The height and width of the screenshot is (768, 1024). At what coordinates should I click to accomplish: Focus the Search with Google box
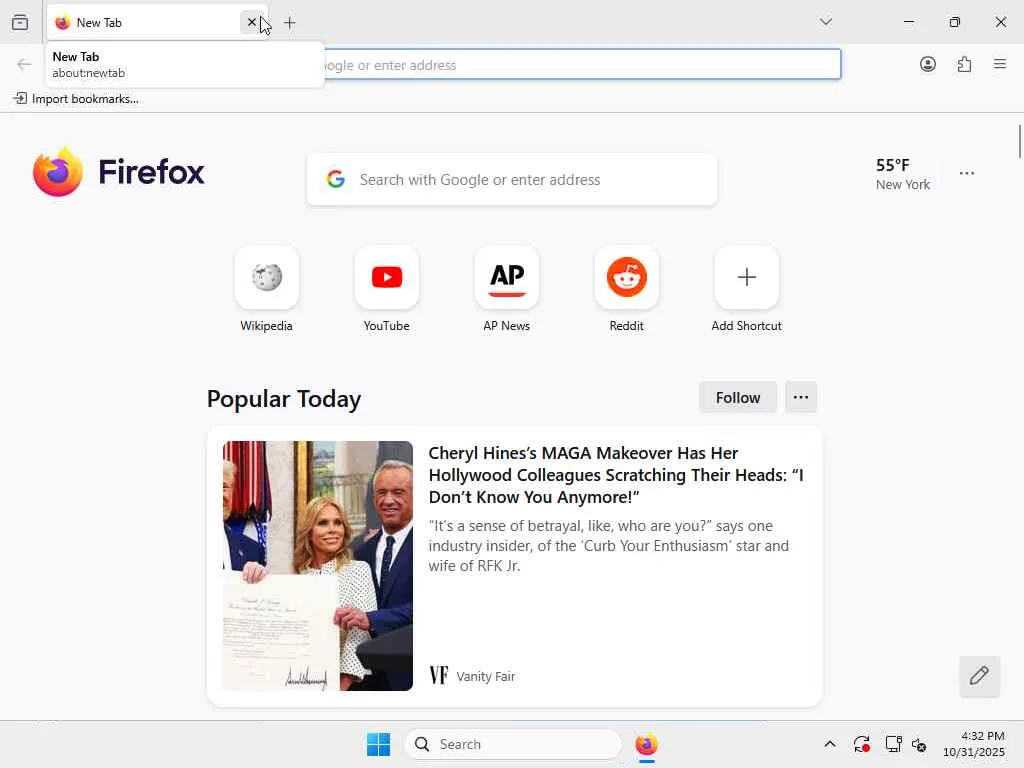tap(512, 180)
